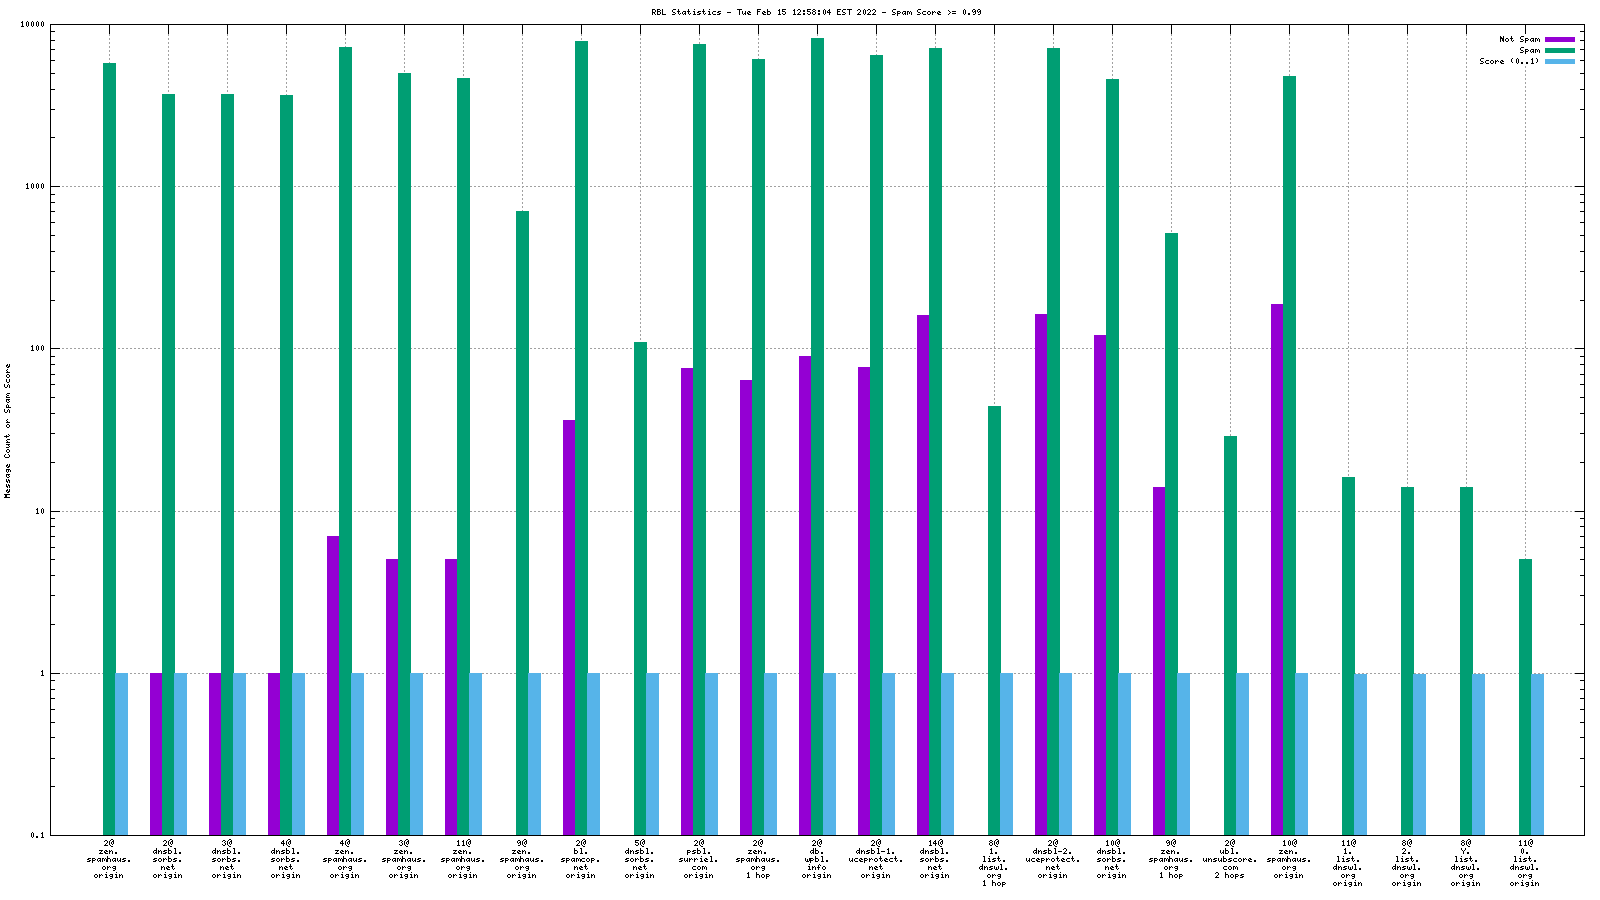Select the 'Not Spam' legend label
The width and height of the screenshot is (1600, 900).
coord(1519,40)
